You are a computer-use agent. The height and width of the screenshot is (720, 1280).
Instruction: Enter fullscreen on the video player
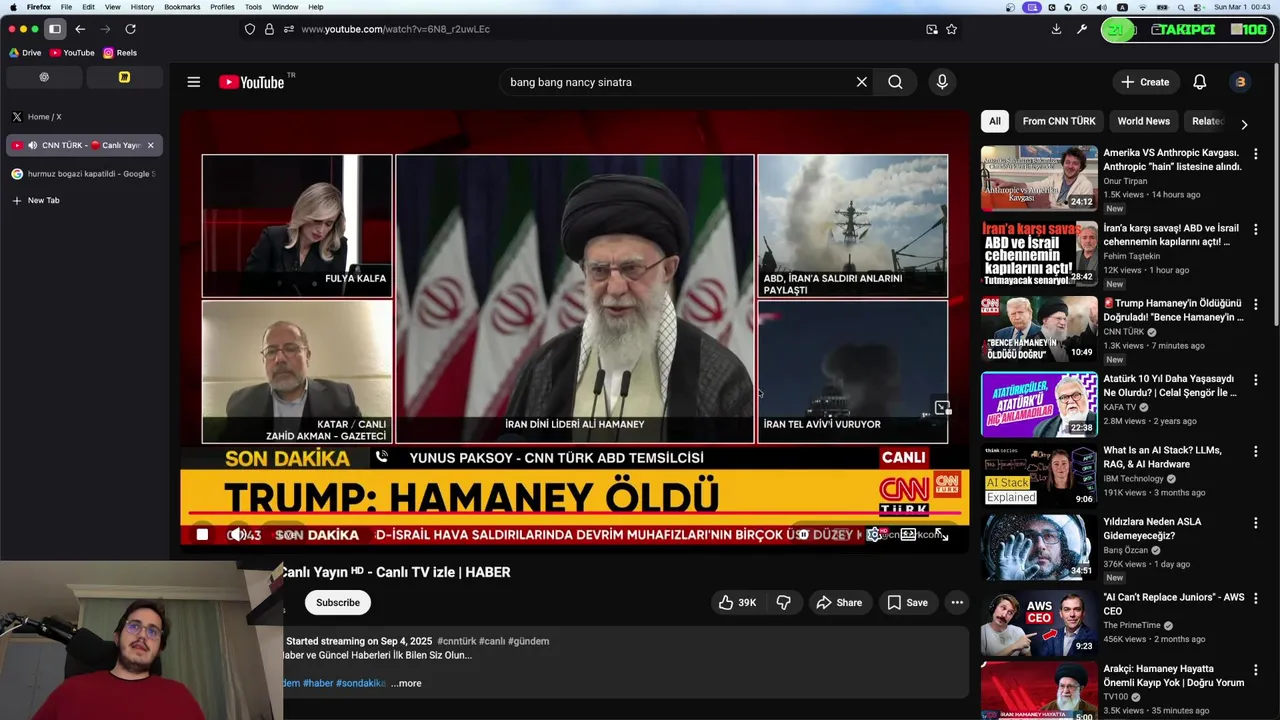[942, 535]
